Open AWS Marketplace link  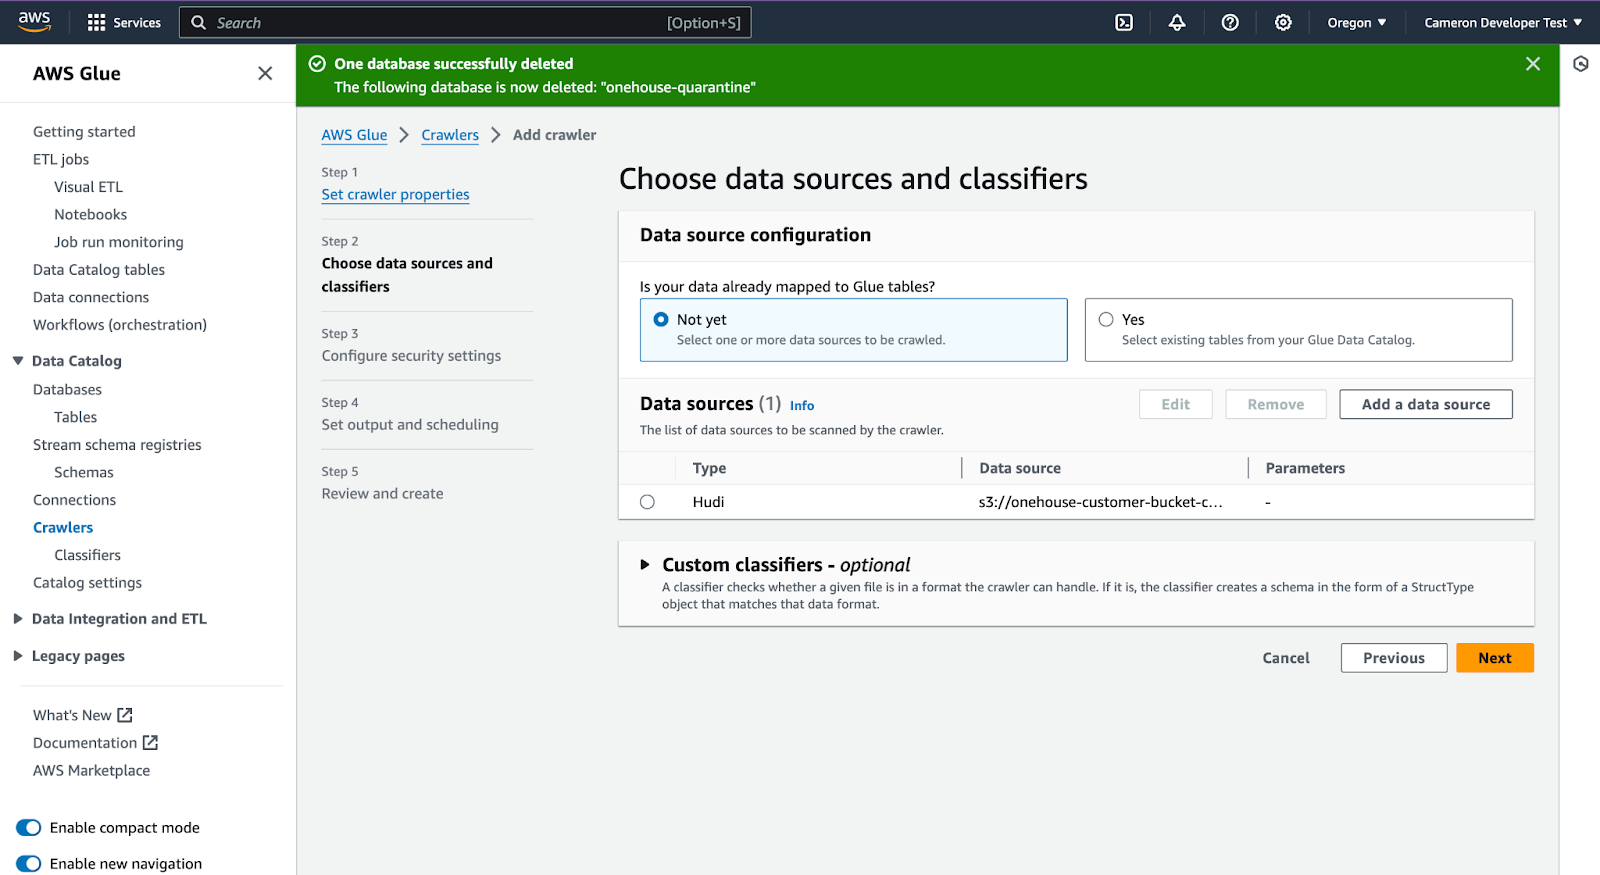click(91, 771)
